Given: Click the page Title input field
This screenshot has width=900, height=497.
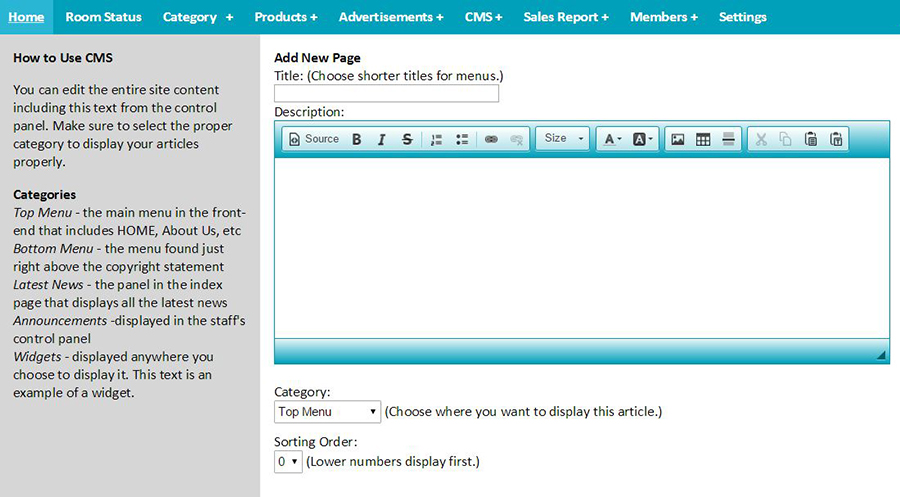Looking at the screenshot, I should coord(386,94).
